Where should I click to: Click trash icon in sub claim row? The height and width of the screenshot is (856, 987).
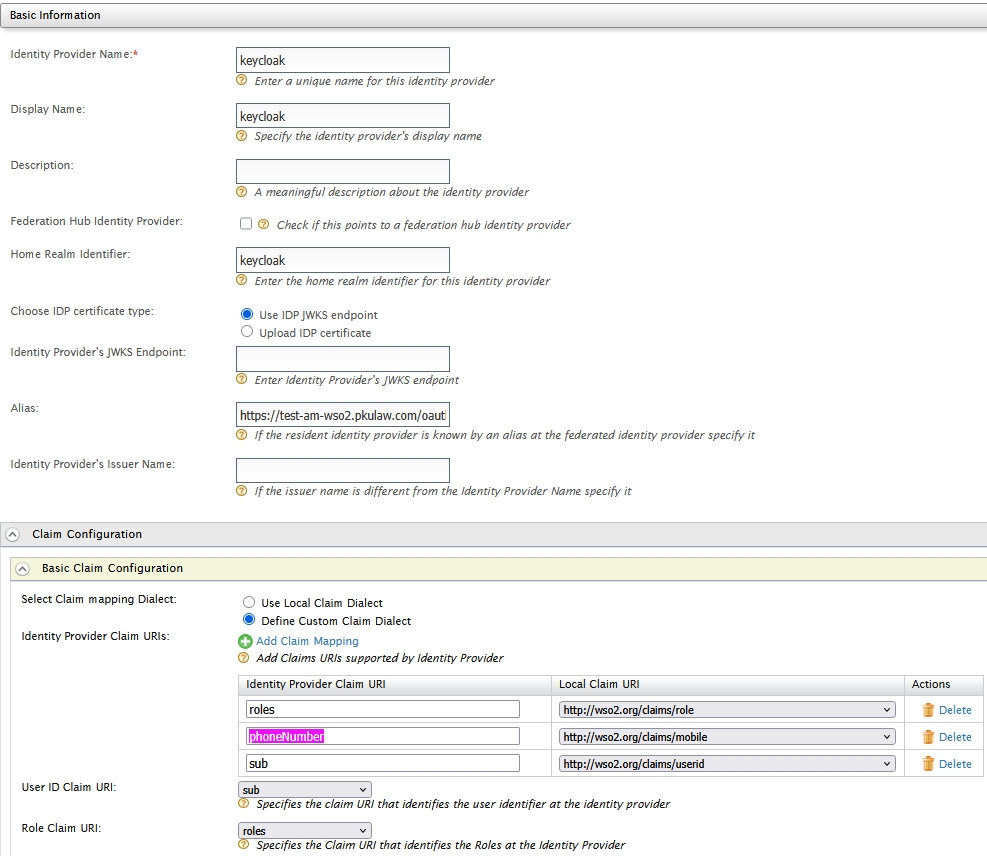928,764
